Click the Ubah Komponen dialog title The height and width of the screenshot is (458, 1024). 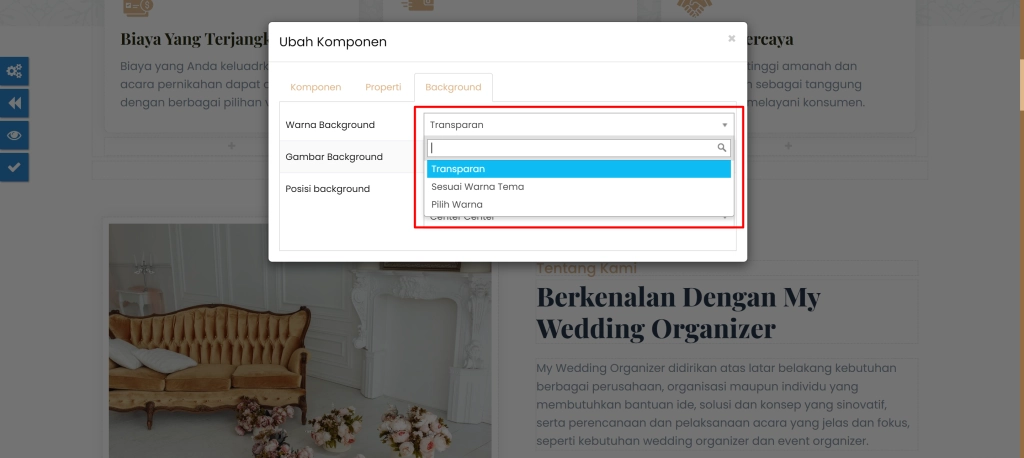332,42
